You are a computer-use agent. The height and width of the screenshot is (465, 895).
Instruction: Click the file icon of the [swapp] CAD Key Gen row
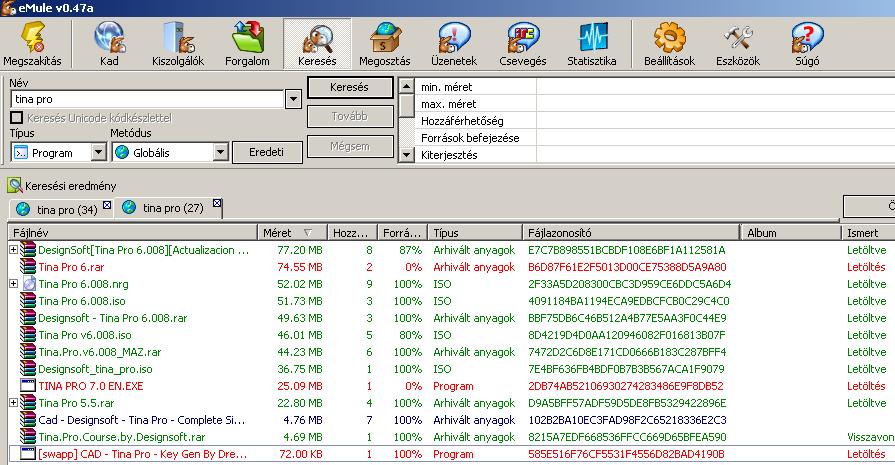click(28, 454)
